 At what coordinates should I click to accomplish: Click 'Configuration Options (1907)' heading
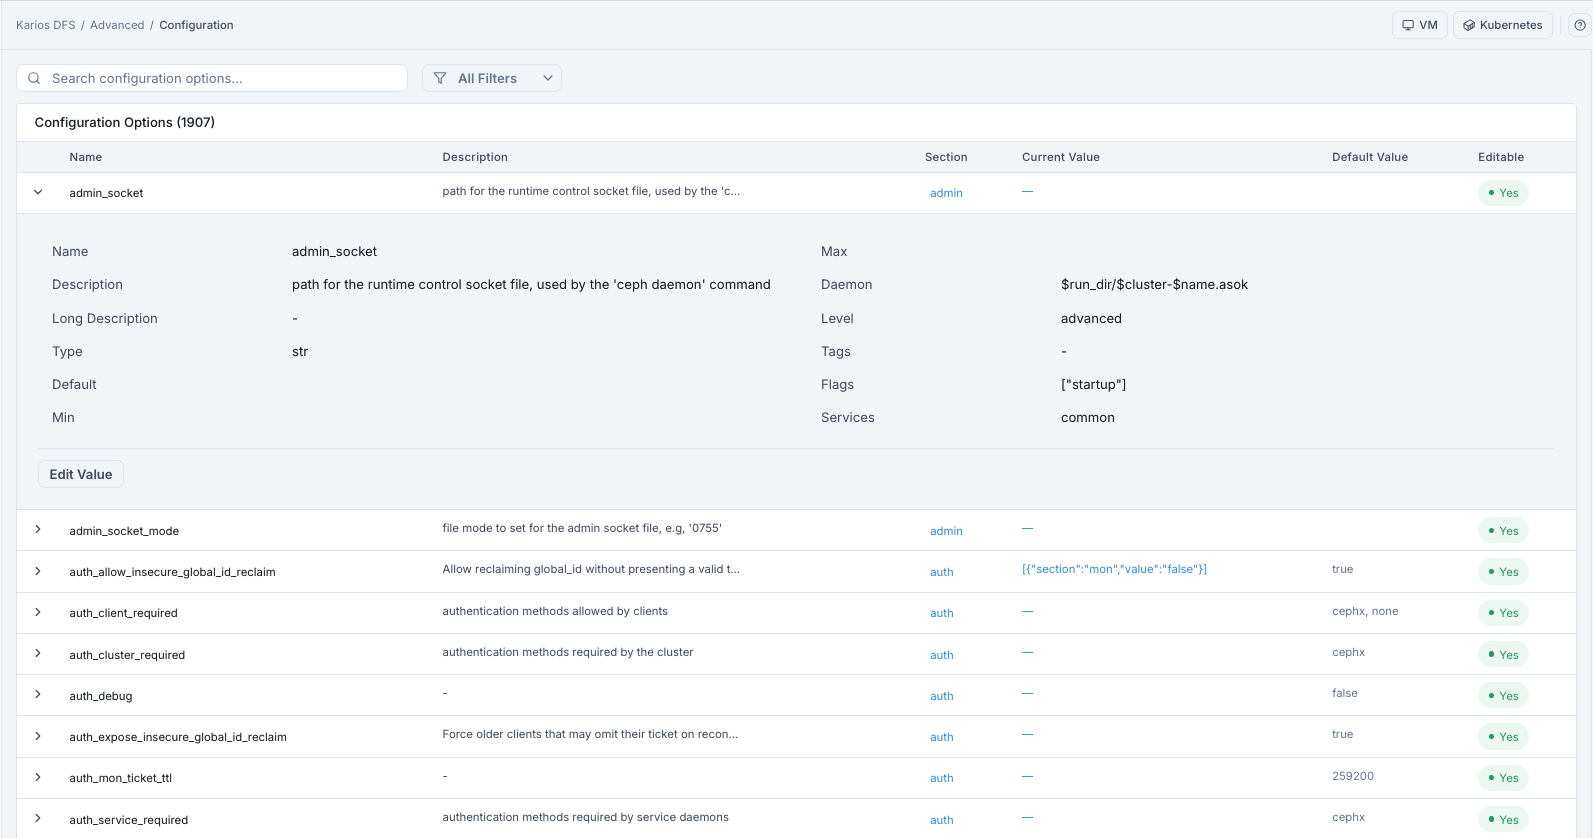125,122
